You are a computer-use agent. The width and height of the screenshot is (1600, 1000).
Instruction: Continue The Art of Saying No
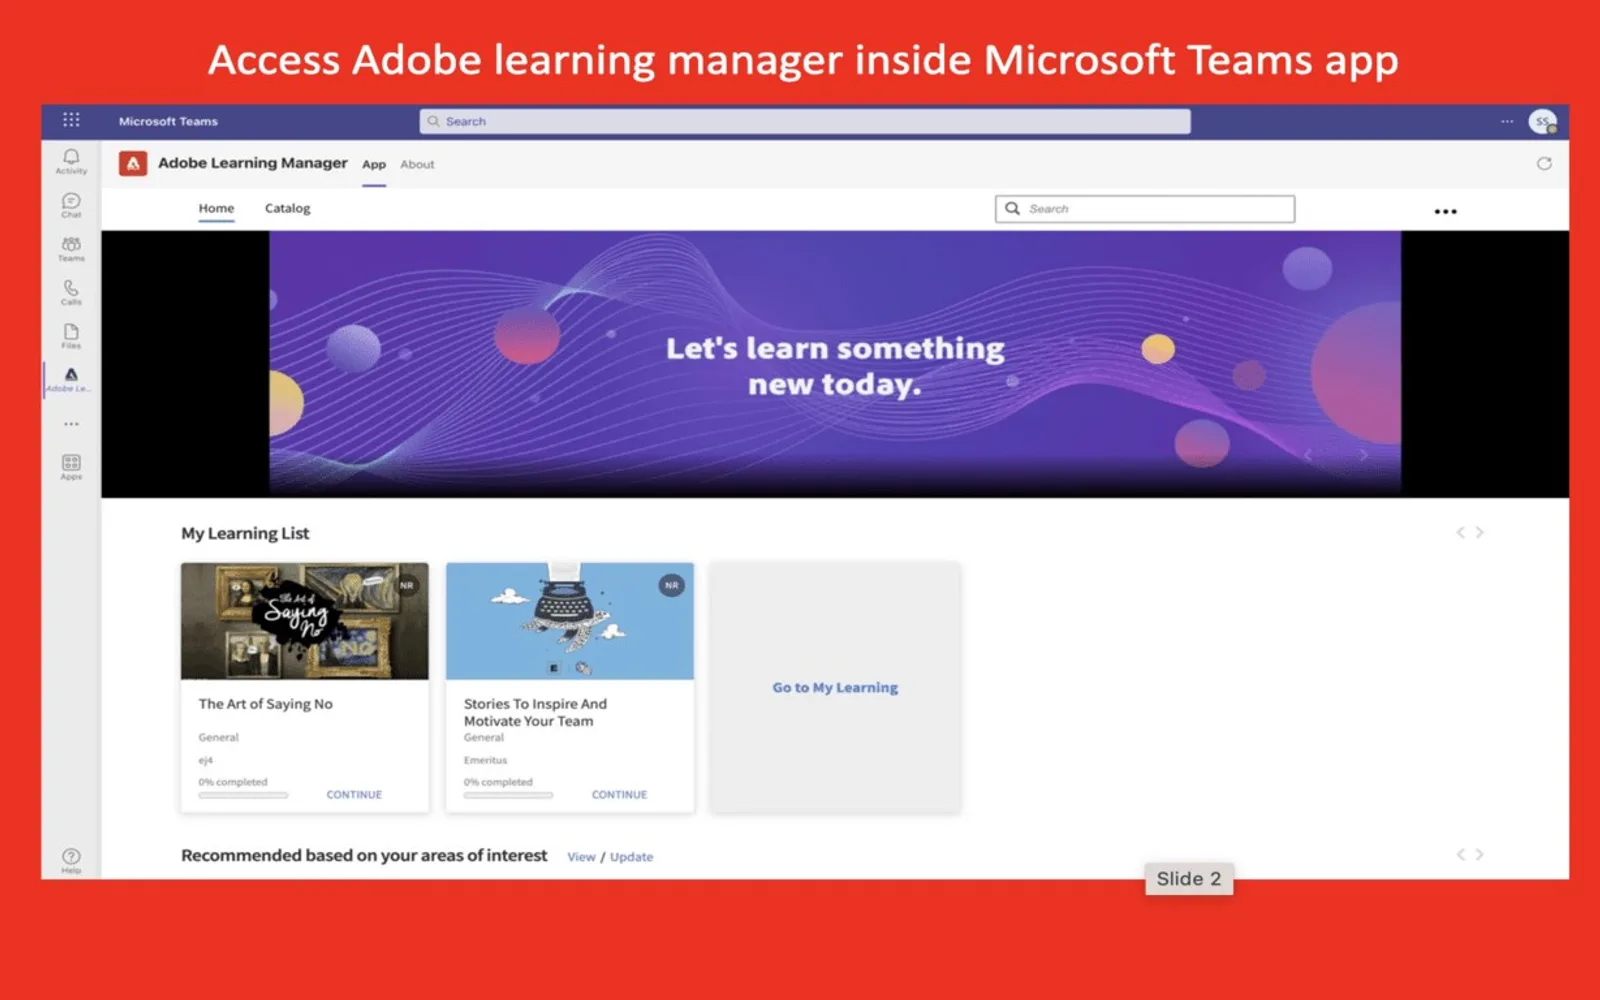click(354, 794)
